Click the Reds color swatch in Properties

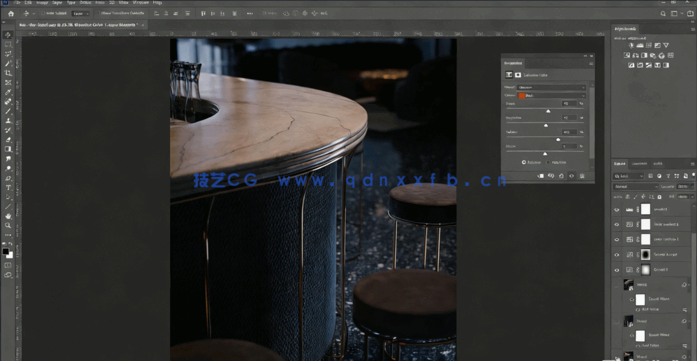click(522, 96)
